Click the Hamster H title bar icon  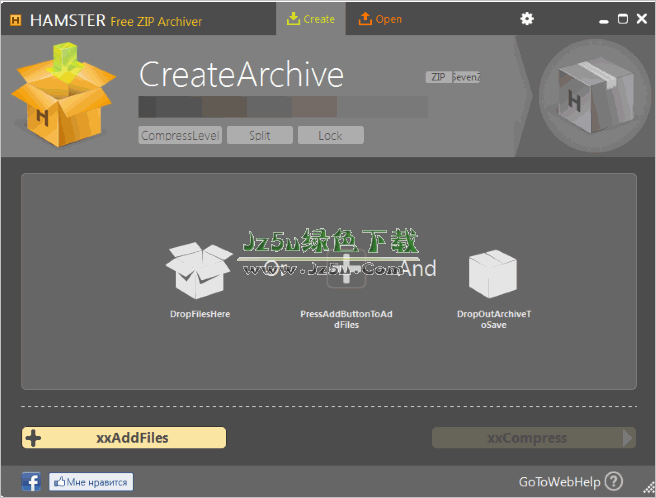click(x=15, y=20)
